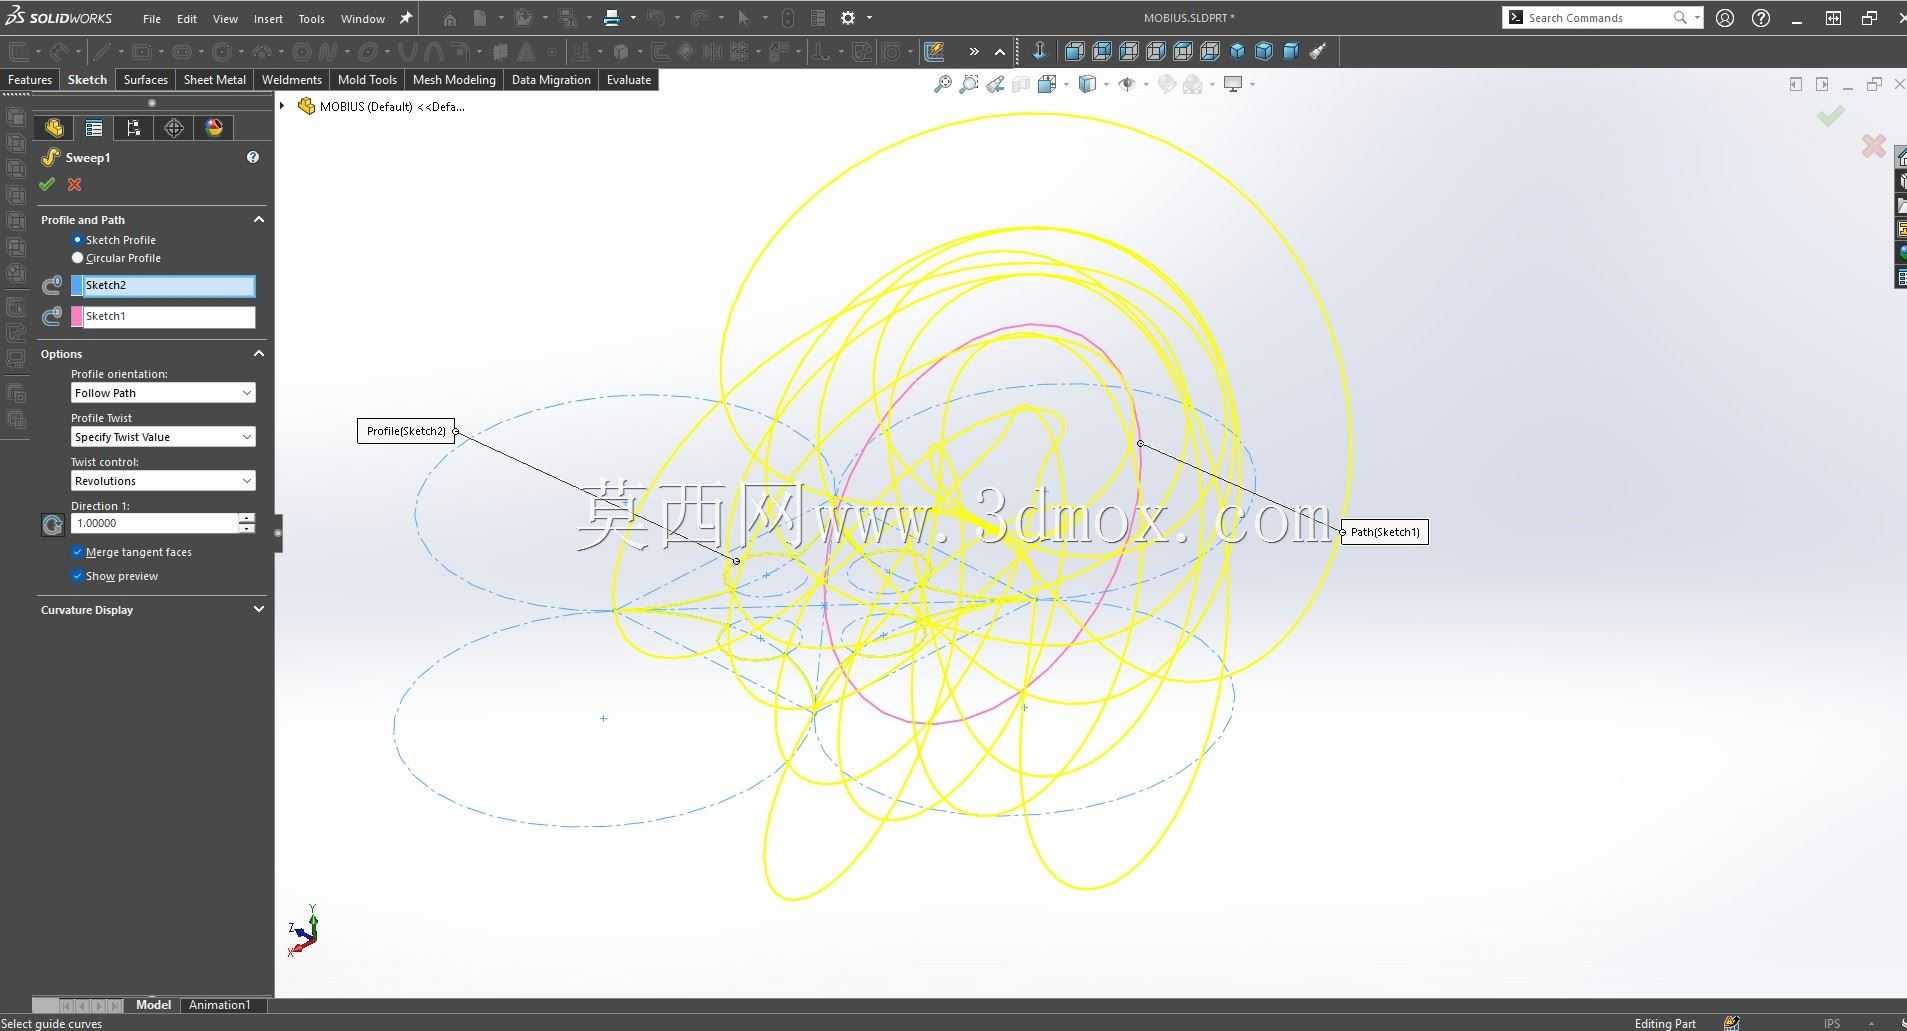Click the Zoom to Area icon

[968, 84]
